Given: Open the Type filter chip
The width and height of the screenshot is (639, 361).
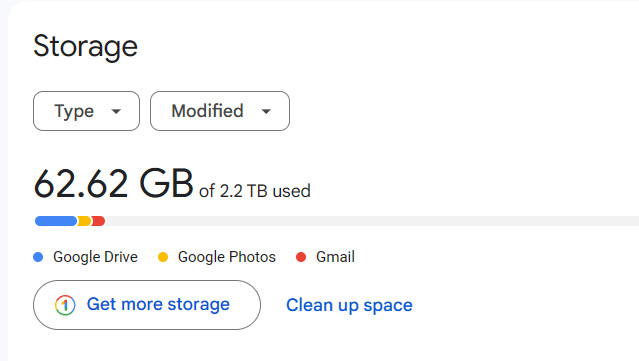Looking at the screenshot, I should [86, 111].
